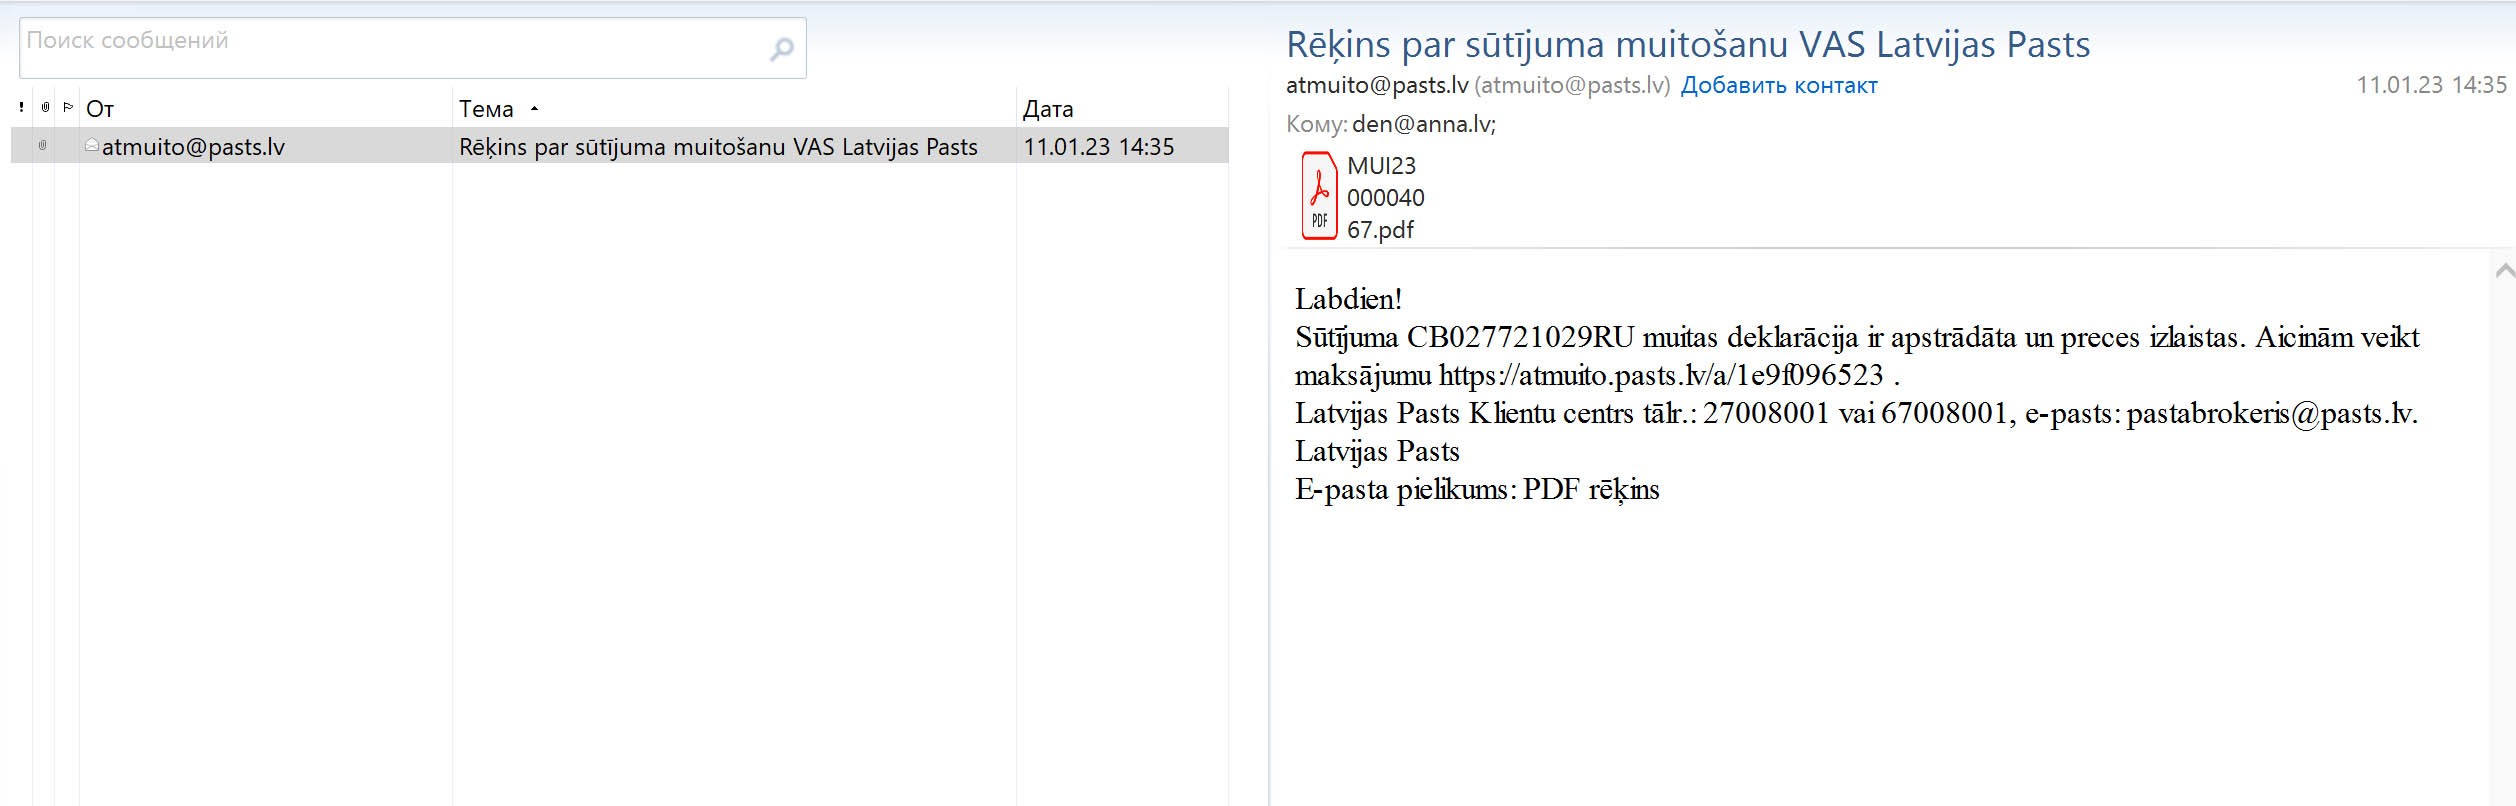Open the PDF attachment icon MUI2300004067.pdf
Image resolution: width=2516 pixels, height=806 pixels.
[x=1319, y=196]
